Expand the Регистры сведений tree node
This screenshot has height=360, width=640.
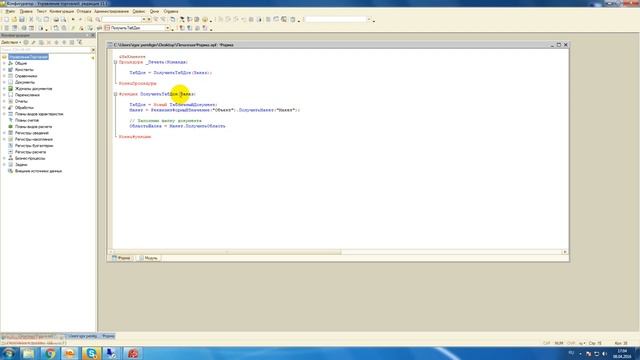click(4, 133)
